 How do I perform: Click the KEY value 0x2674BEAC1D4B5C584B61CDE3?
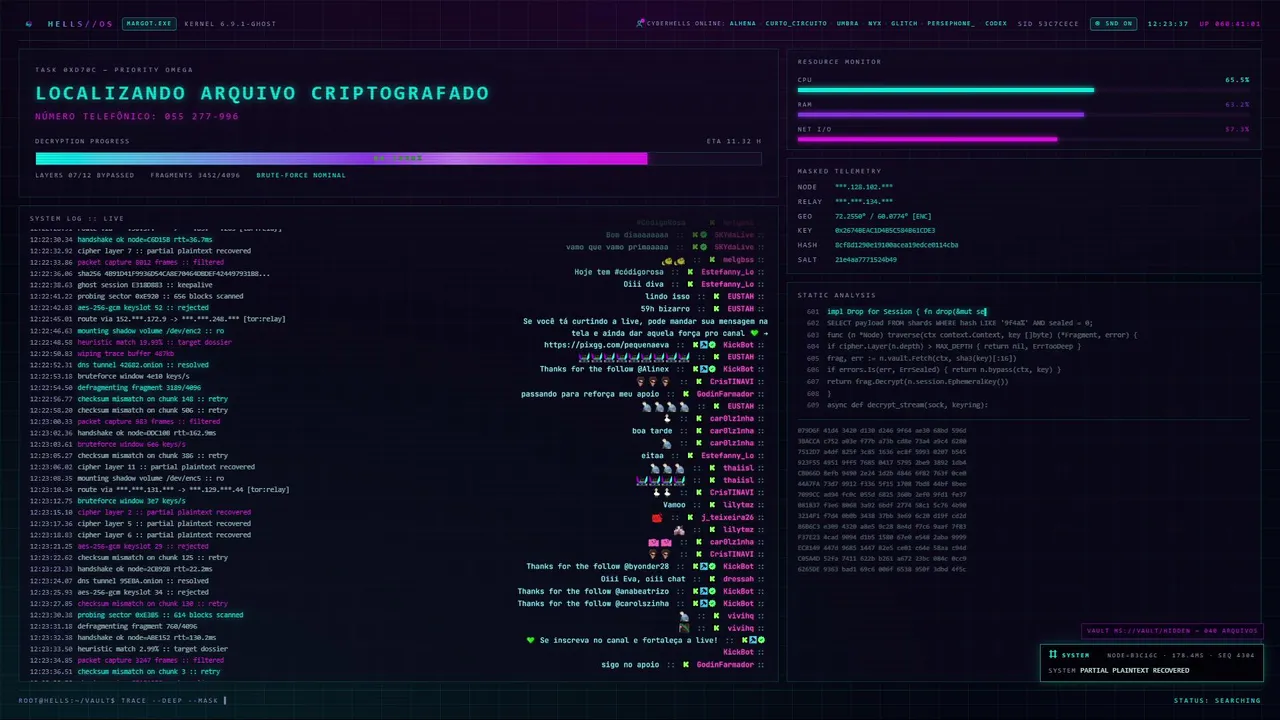click(x=885, y=230)
